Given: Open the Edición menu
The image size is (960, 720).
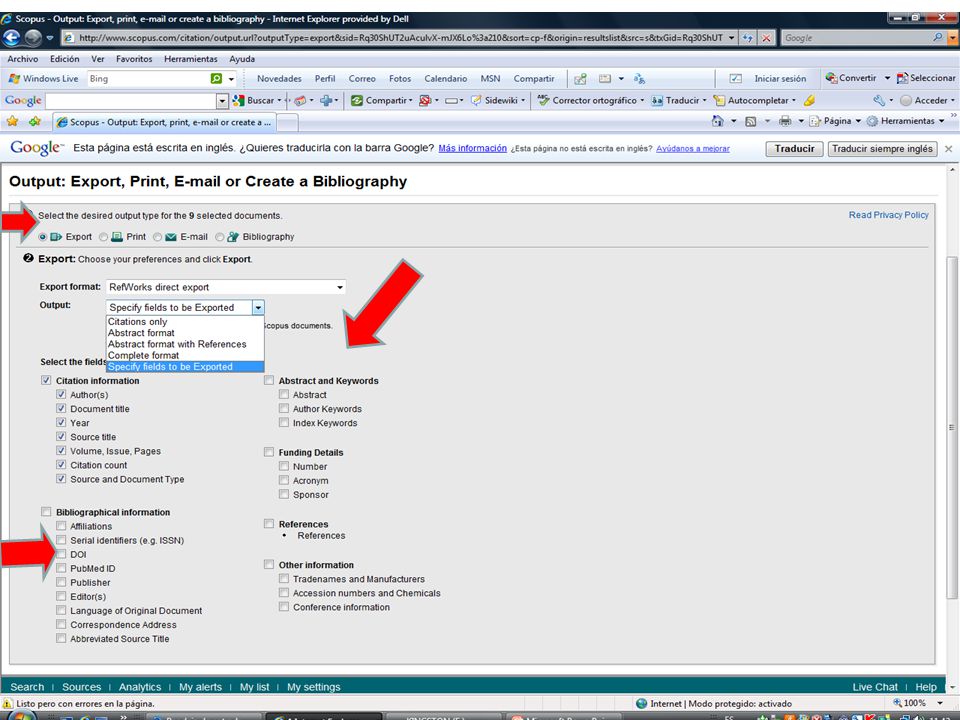Looking at the screenshot, I should (x=65, y=59).
